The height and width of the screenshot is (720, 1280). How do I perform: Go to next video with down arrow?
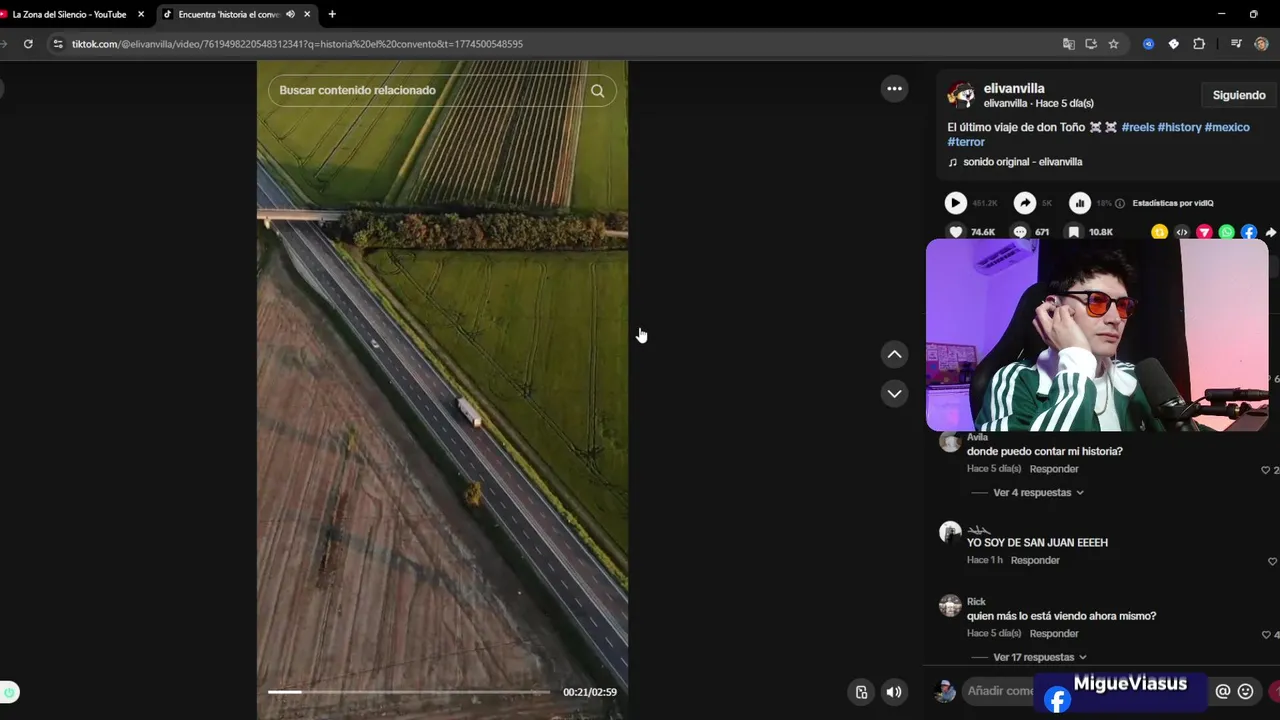[x=894, y=393]
